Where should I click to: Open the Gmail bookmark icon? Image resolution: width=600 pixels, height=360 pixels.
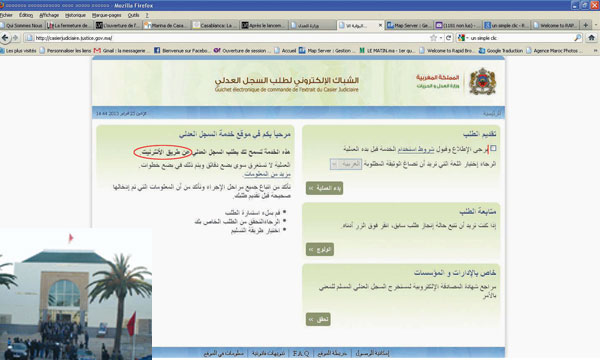pos(97,50)
